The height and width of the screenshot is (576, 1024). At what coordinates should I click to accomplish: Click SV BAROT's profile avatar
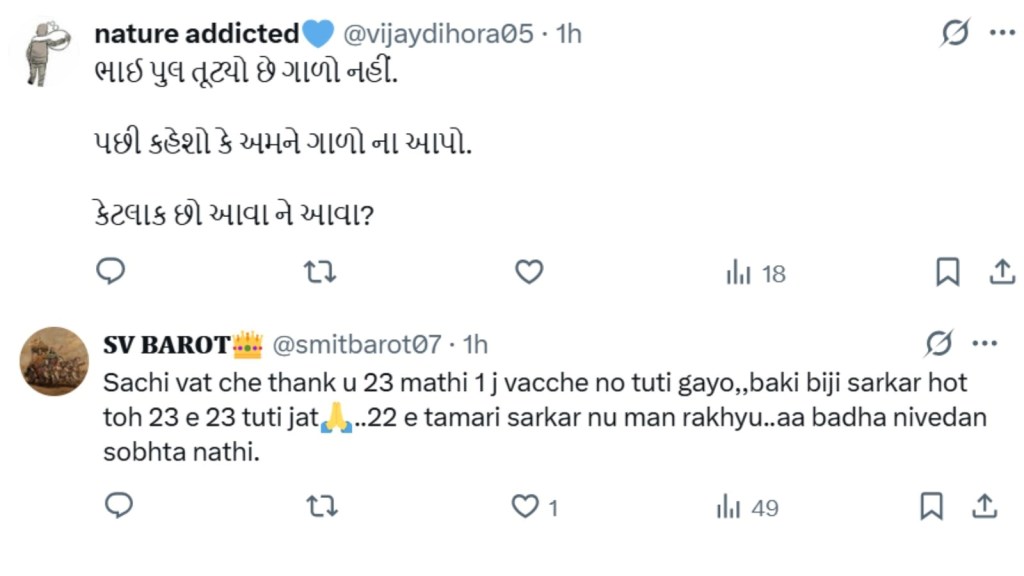[54, 361]
